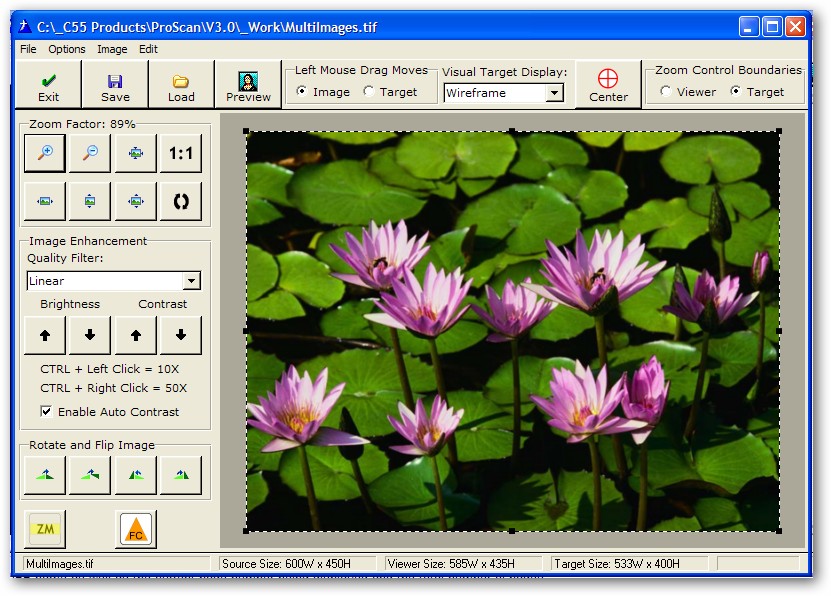Open the File menu
831x596 pixels.
pyautogui.click(x=28, y=49)
